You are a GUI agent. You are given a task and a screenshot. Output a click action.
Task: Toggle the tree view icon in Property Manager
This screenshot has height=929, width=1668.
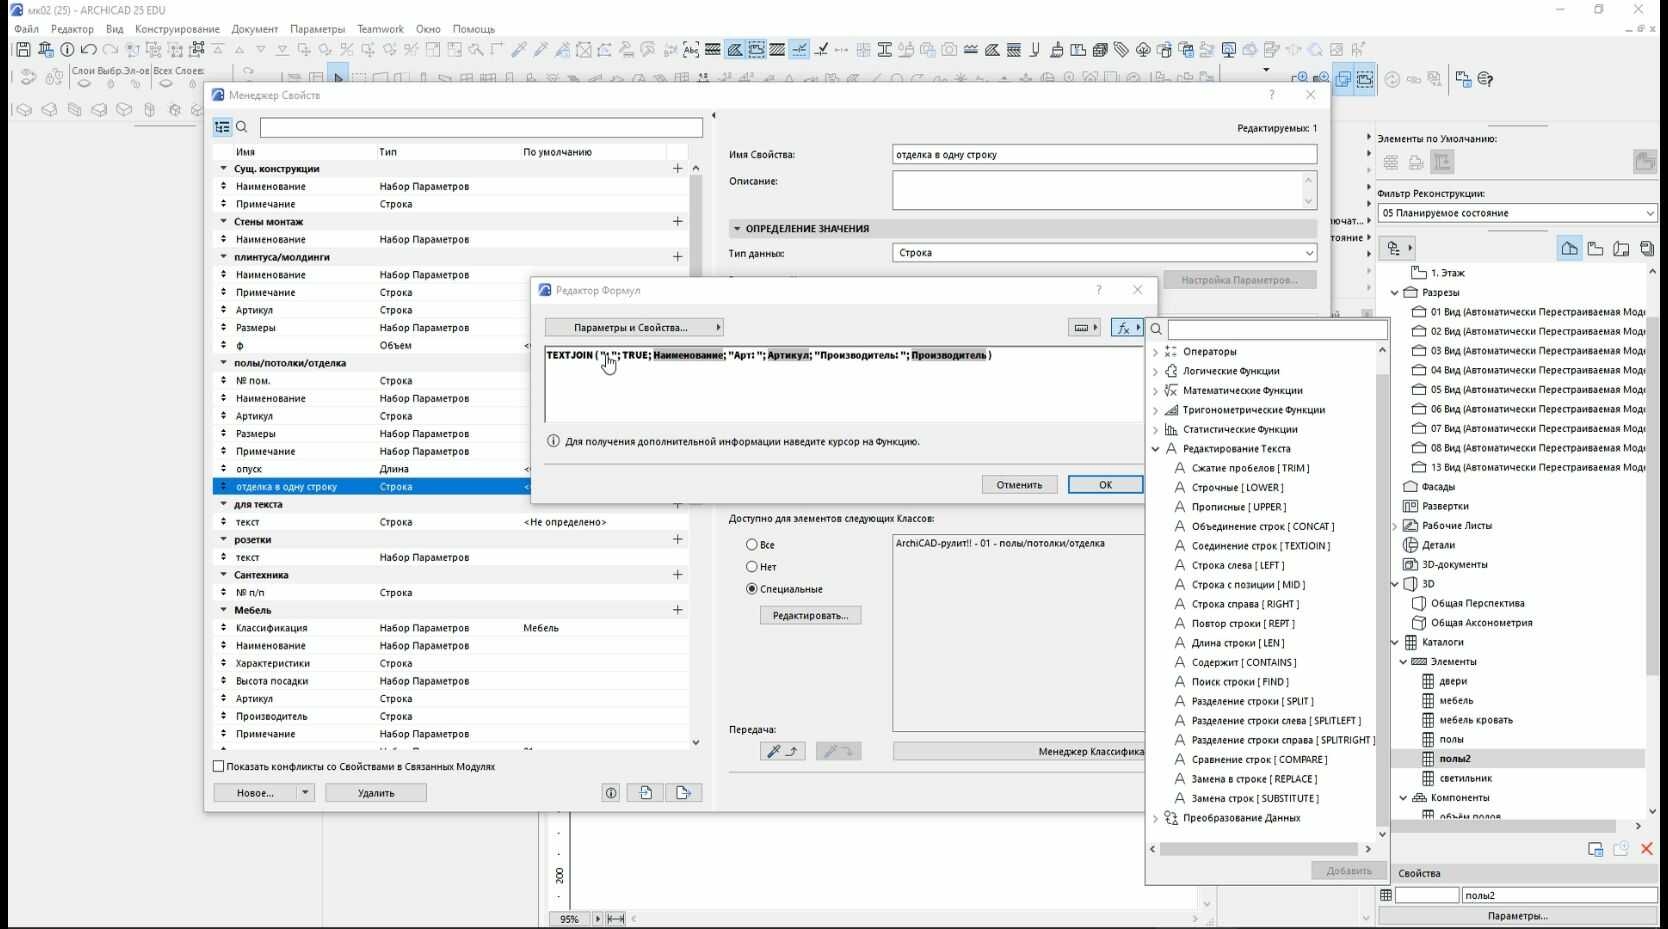pyautogui.click(x=222, y=127)
